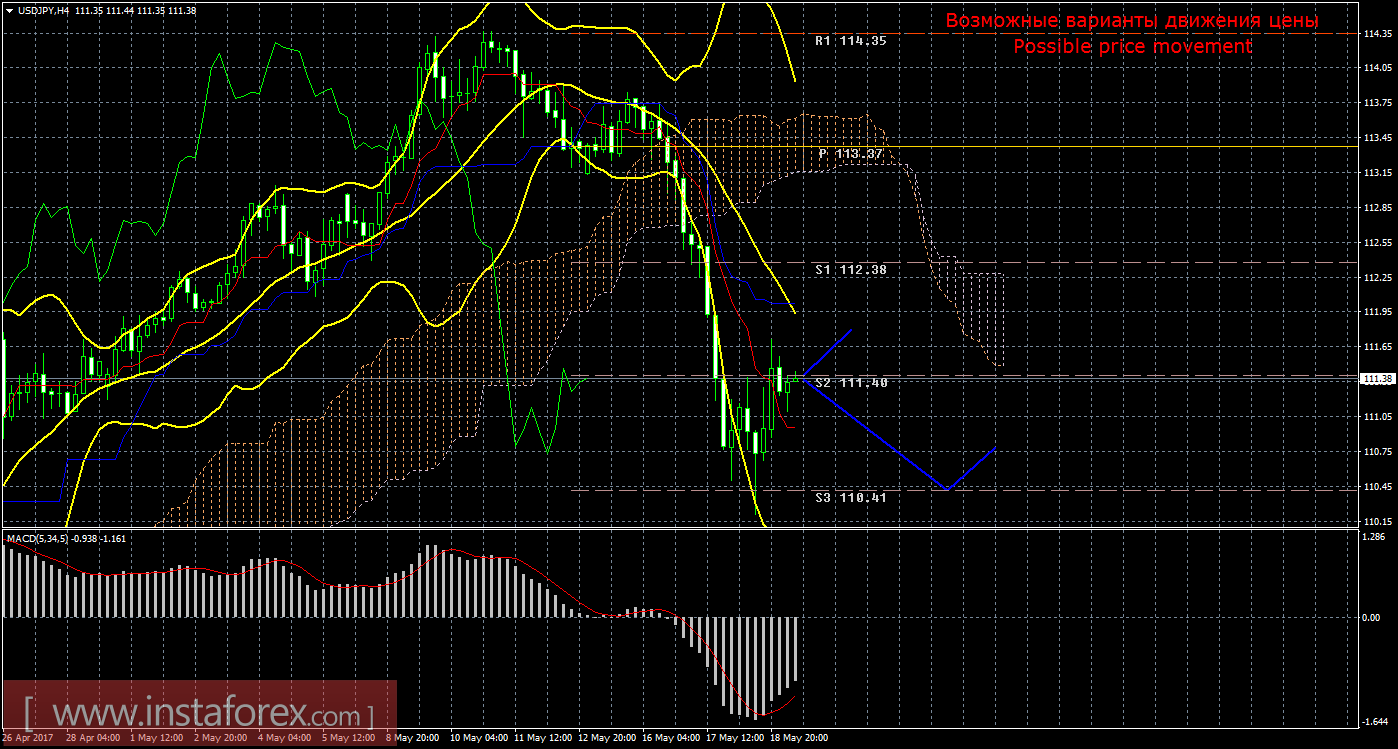The width and height of the screenshot is (1398, 749).
Task: Click the -1.644 value on MACD scale
Action: click(1375, 722)
